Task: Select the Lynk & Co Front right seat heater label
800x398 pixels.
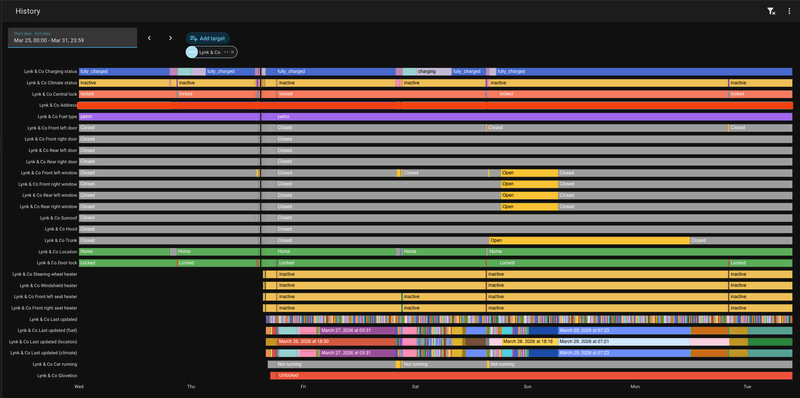Action: [44, 308]
